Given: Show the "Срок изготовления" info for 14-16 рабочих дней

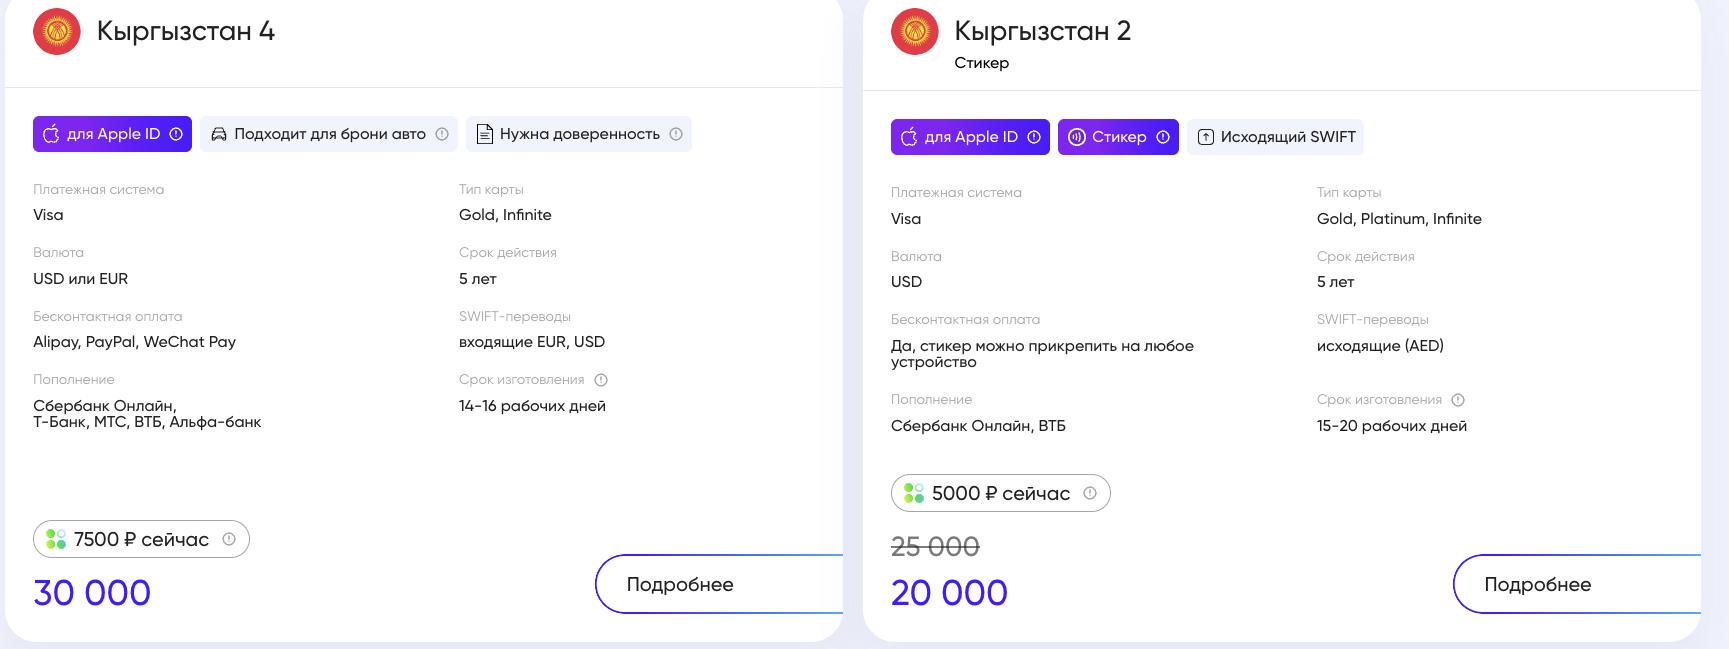Looking at the screenshot, I should (x=601, y=380).
